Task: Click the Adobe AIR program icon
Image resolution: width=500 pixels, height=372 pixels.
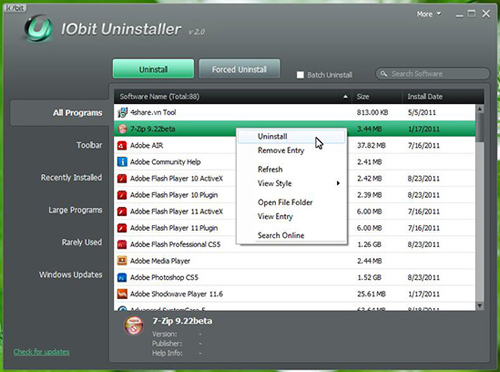Action: pos(122,146)
